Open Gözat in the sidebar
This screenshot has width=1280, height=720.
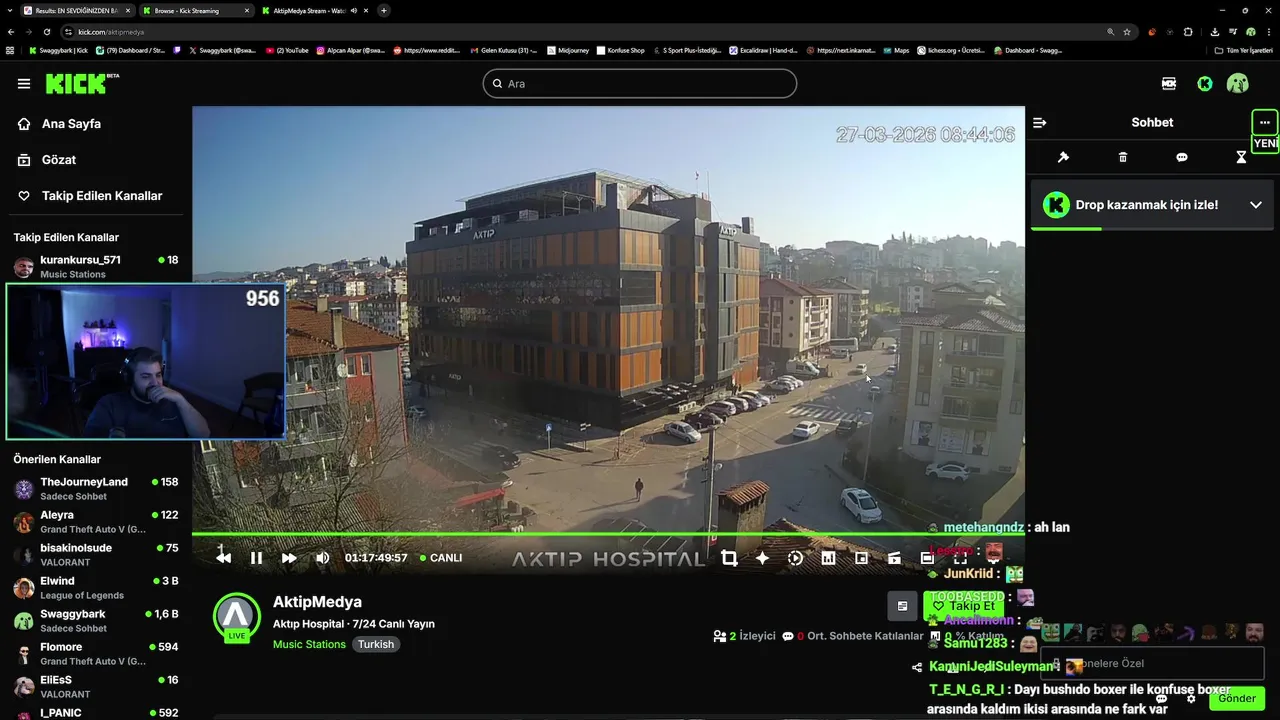(x=47, y=160)
